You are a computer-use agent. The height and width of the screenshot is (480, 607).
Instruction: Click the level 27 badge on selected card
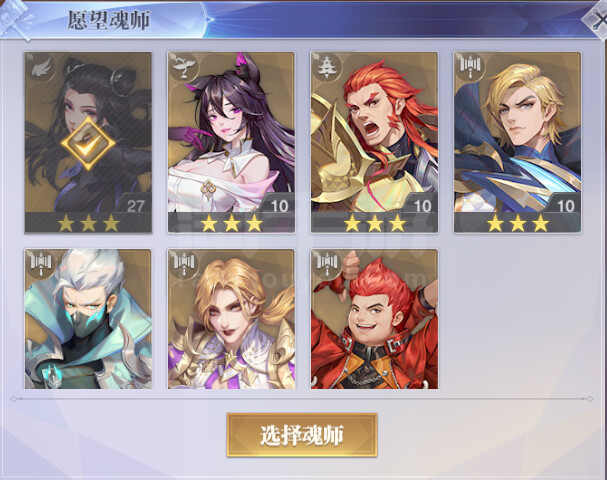click(135, 205)
